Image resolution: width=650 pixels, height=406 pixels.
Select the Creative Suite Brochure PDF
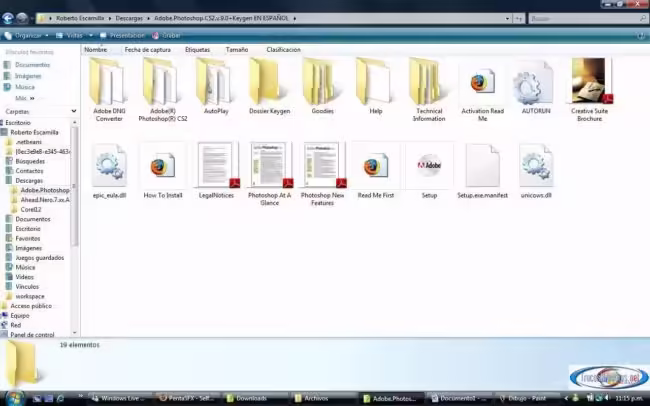589,89
